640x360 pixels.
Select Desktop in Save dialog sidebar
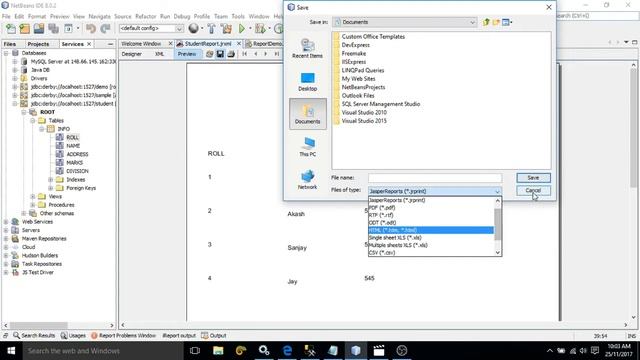point(307,82)
